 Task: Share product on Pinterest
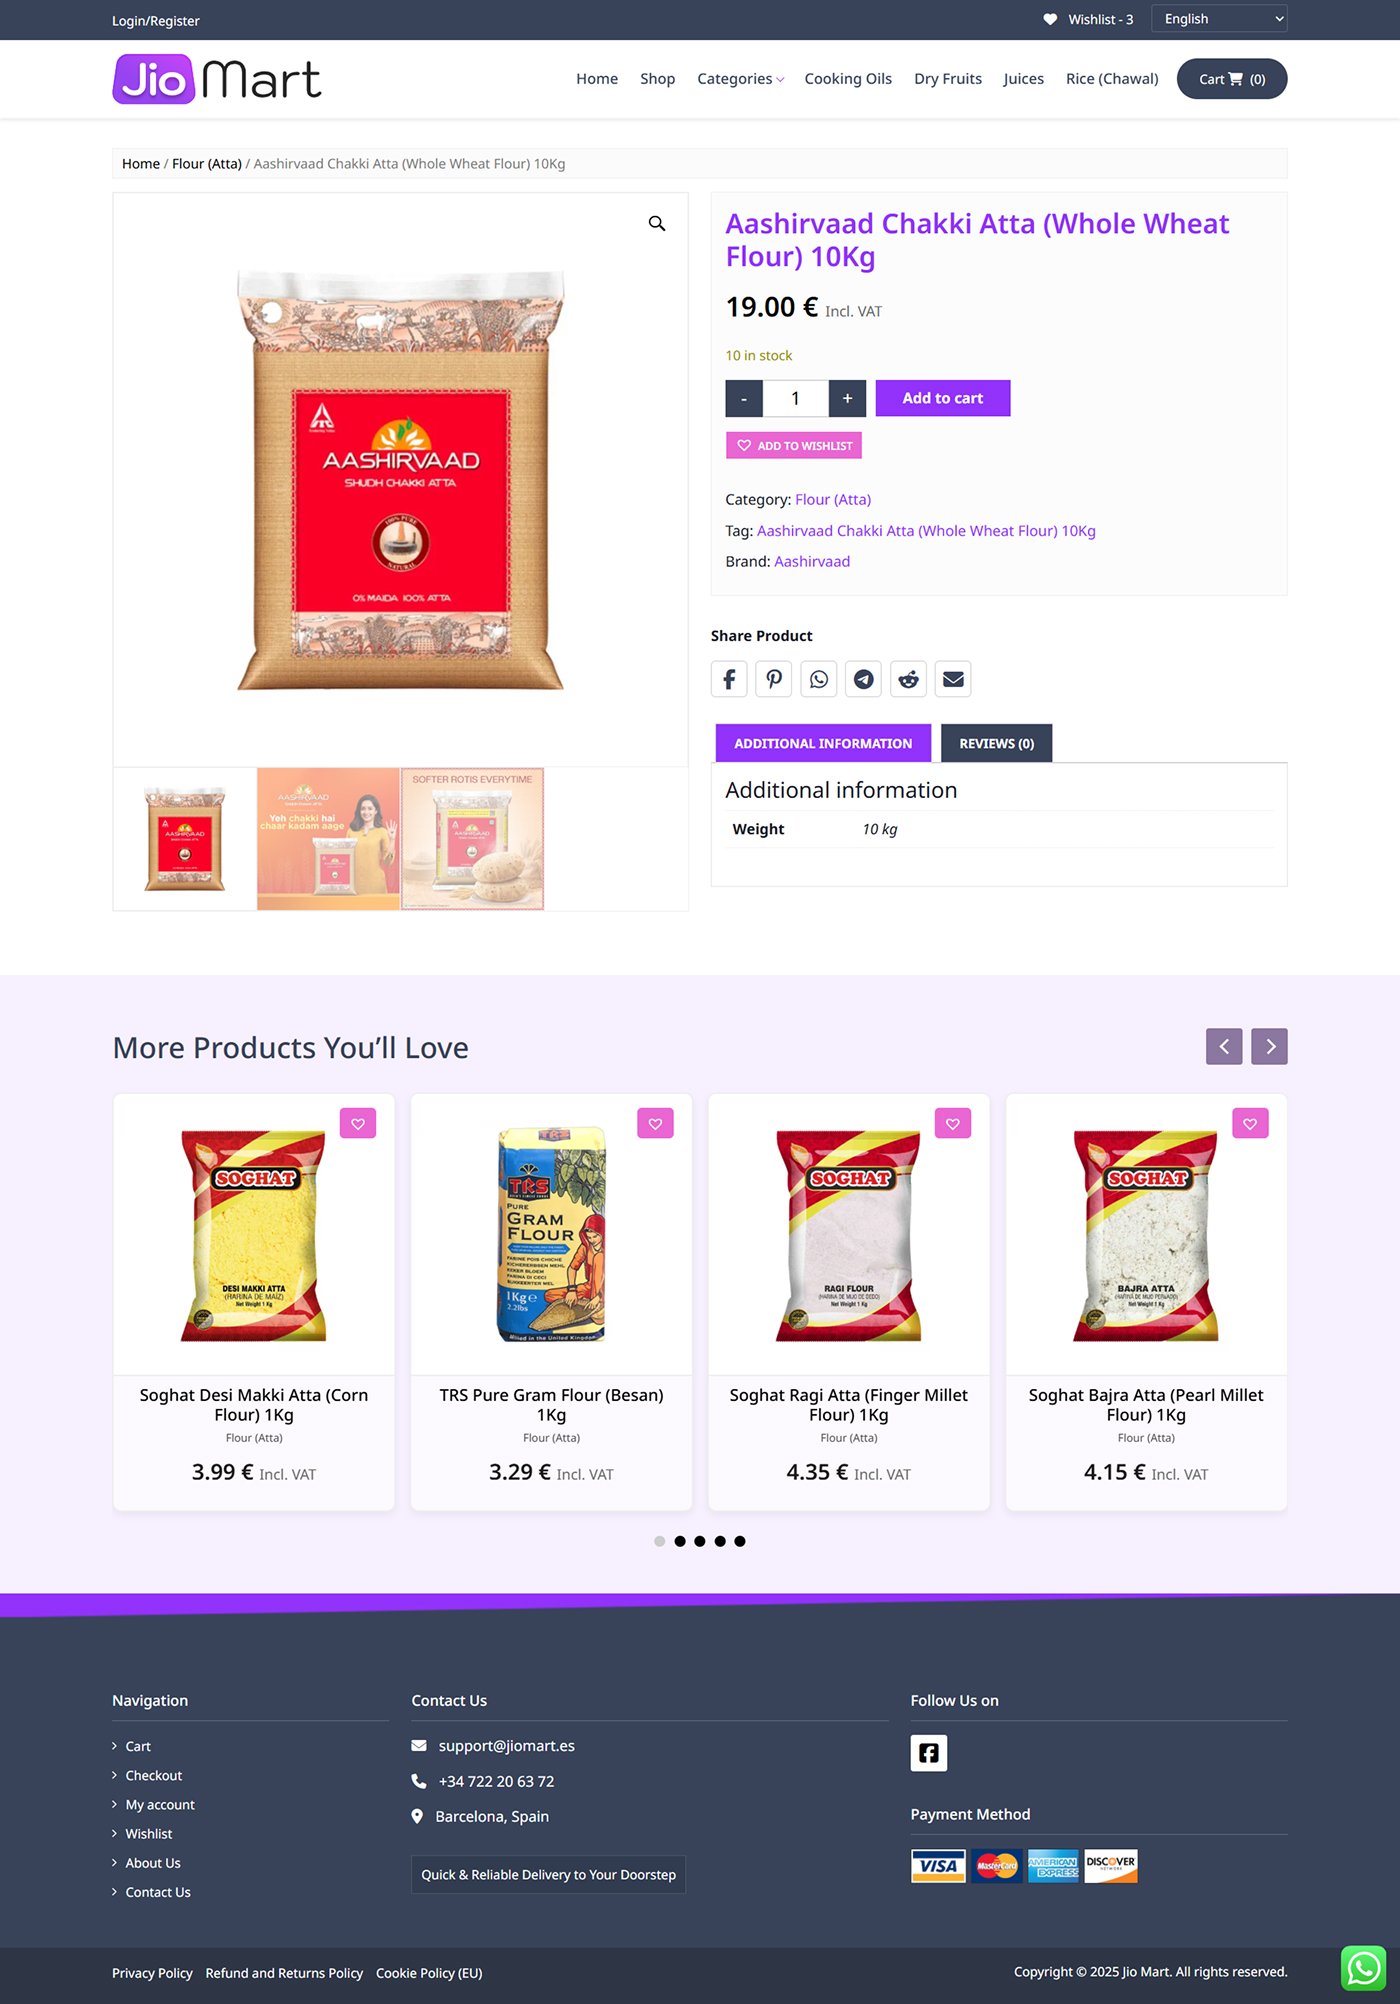tap(774, 679)
